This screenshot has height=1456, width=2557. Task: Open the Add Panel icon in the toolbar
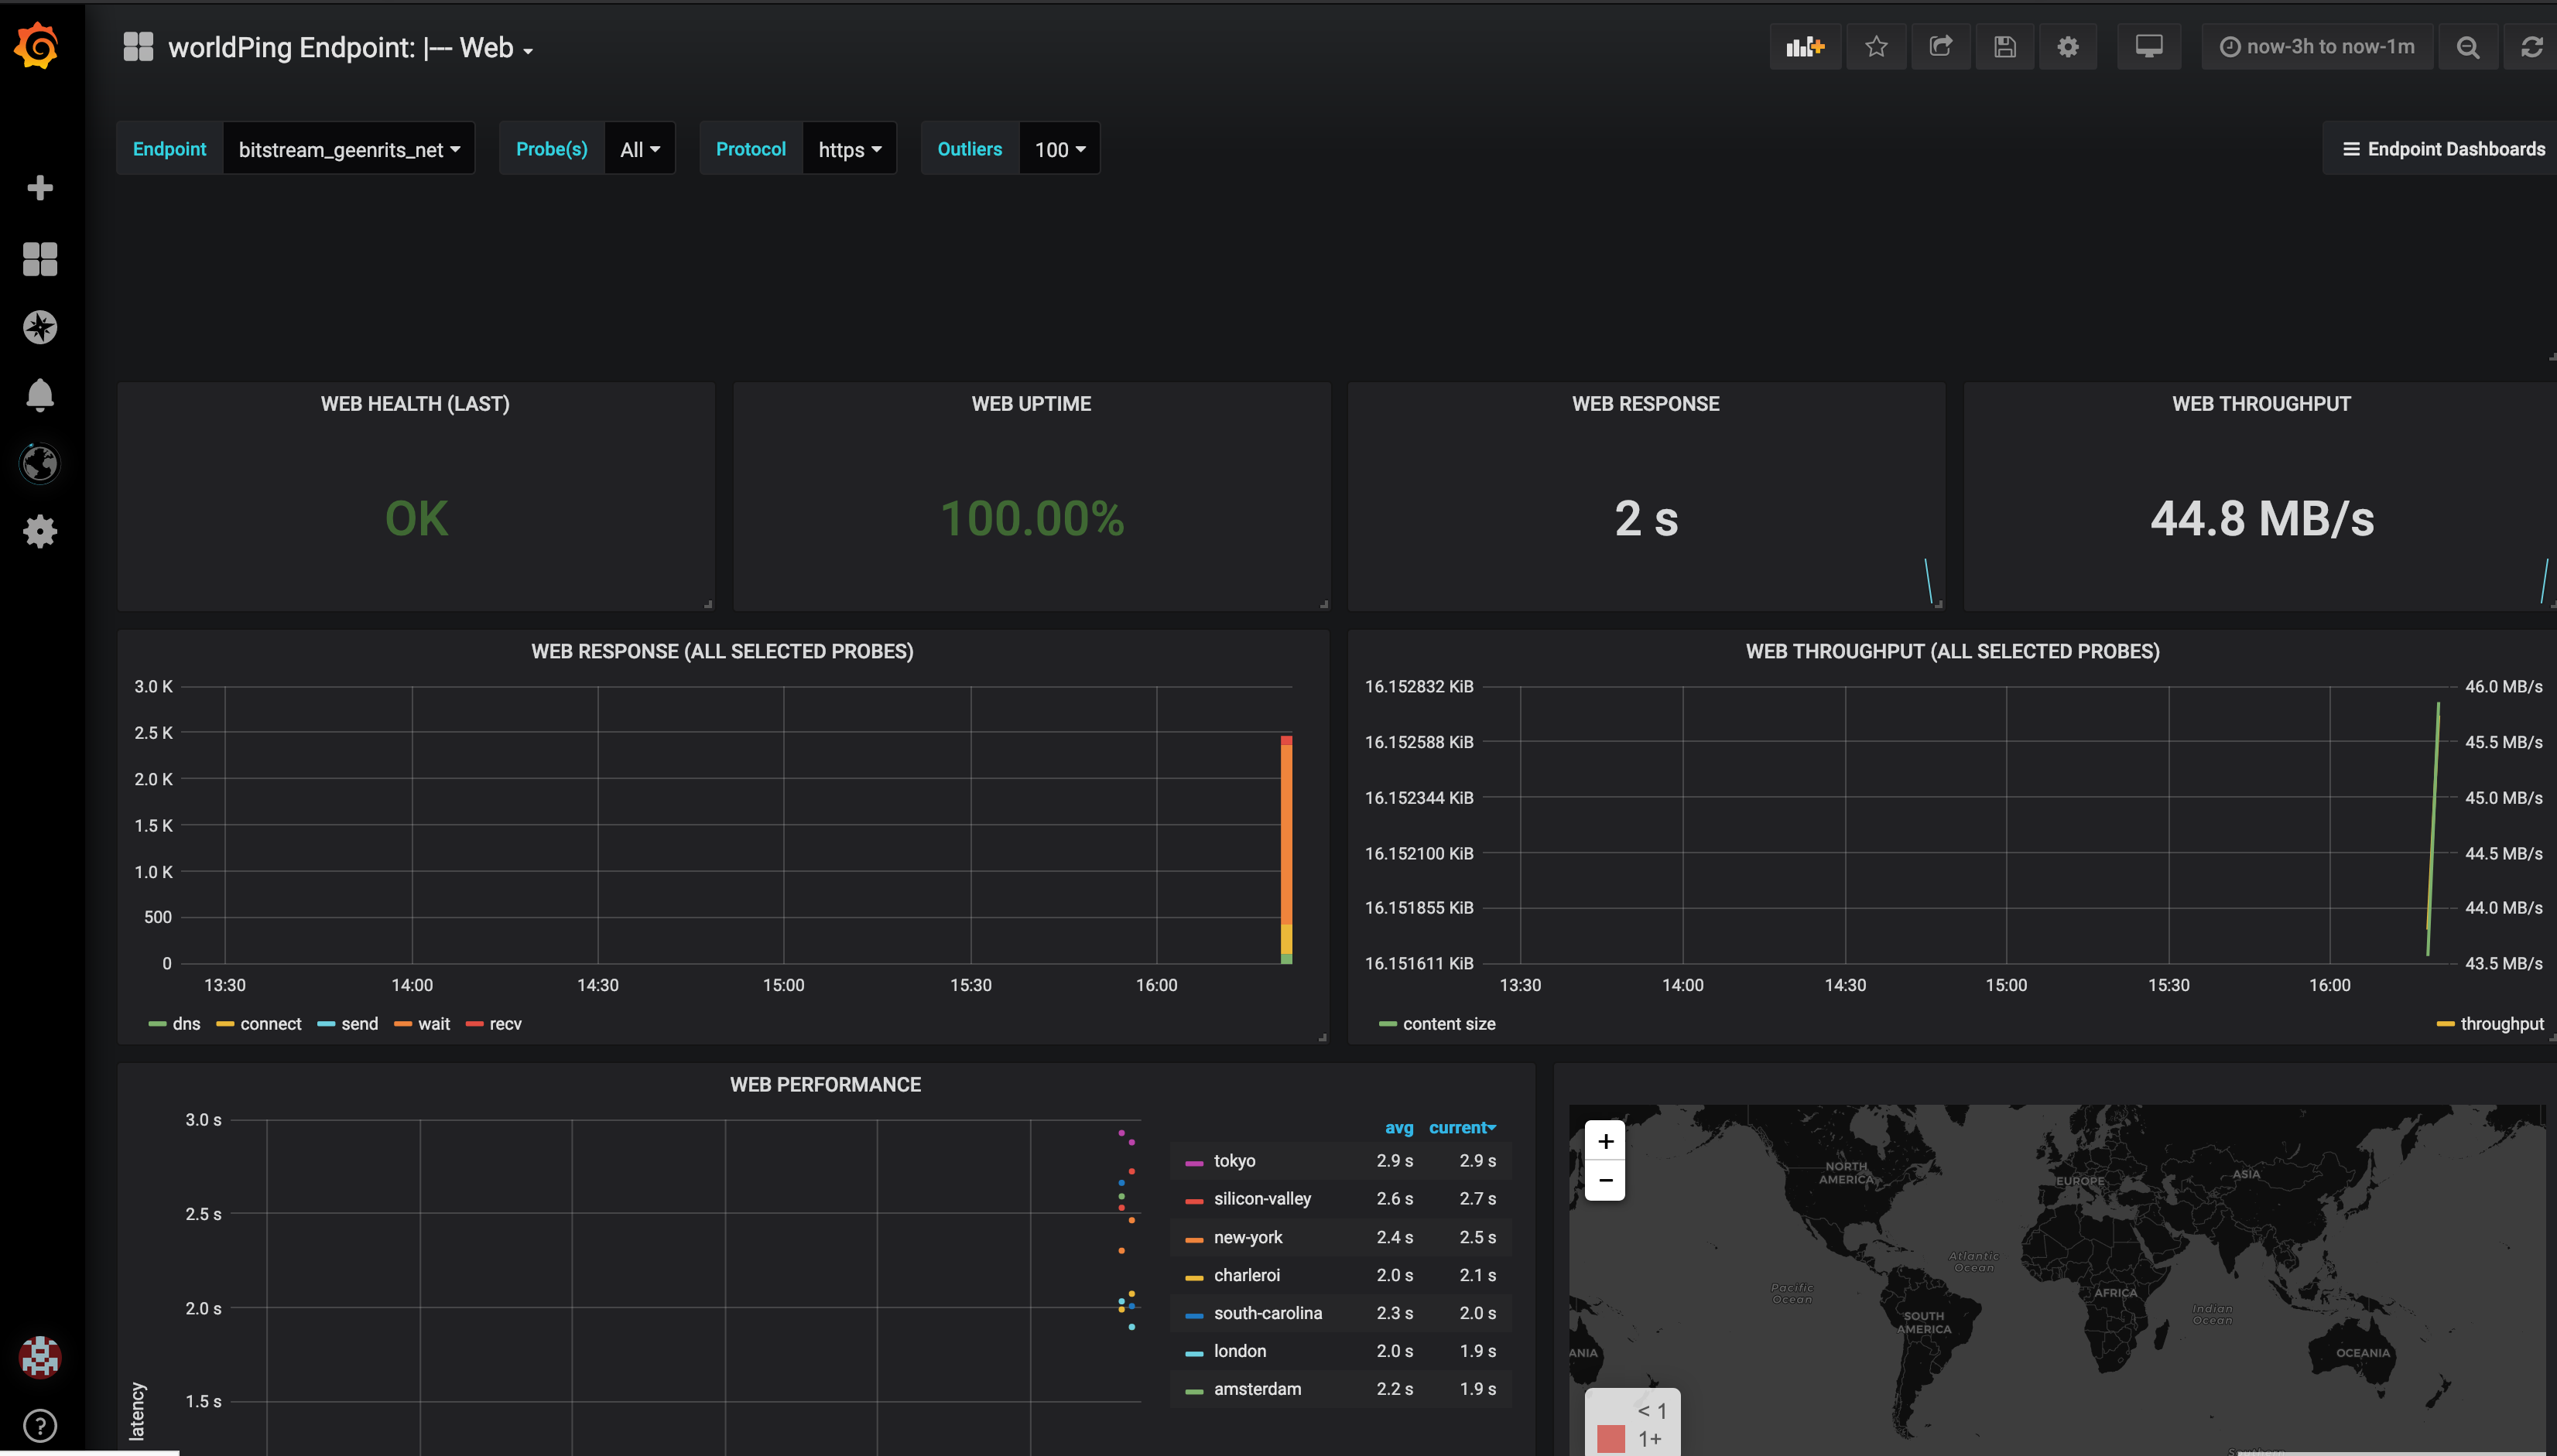click(1805, 46)
